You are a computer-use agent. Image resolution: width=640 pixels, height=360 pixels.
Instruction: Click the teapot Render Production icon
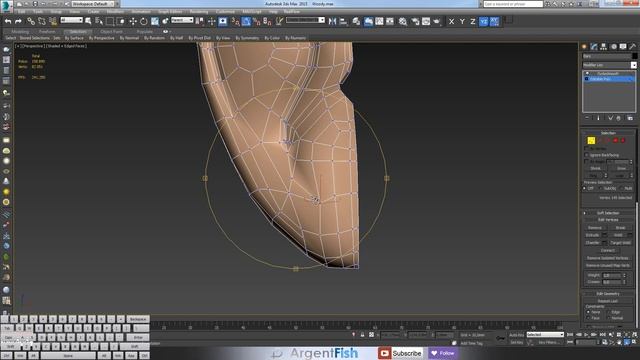click(437, 21)
